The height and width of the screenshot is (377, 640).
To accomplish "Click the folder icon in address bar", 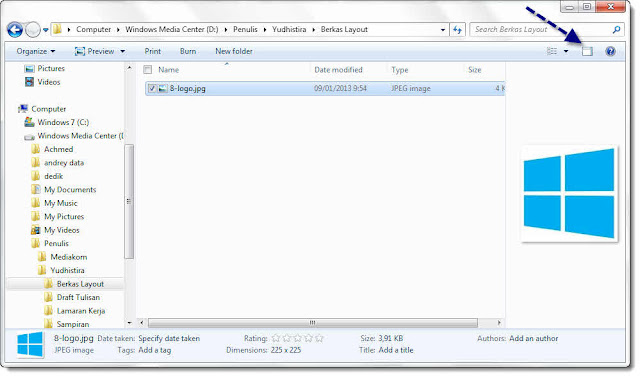I will pos(57,29).
